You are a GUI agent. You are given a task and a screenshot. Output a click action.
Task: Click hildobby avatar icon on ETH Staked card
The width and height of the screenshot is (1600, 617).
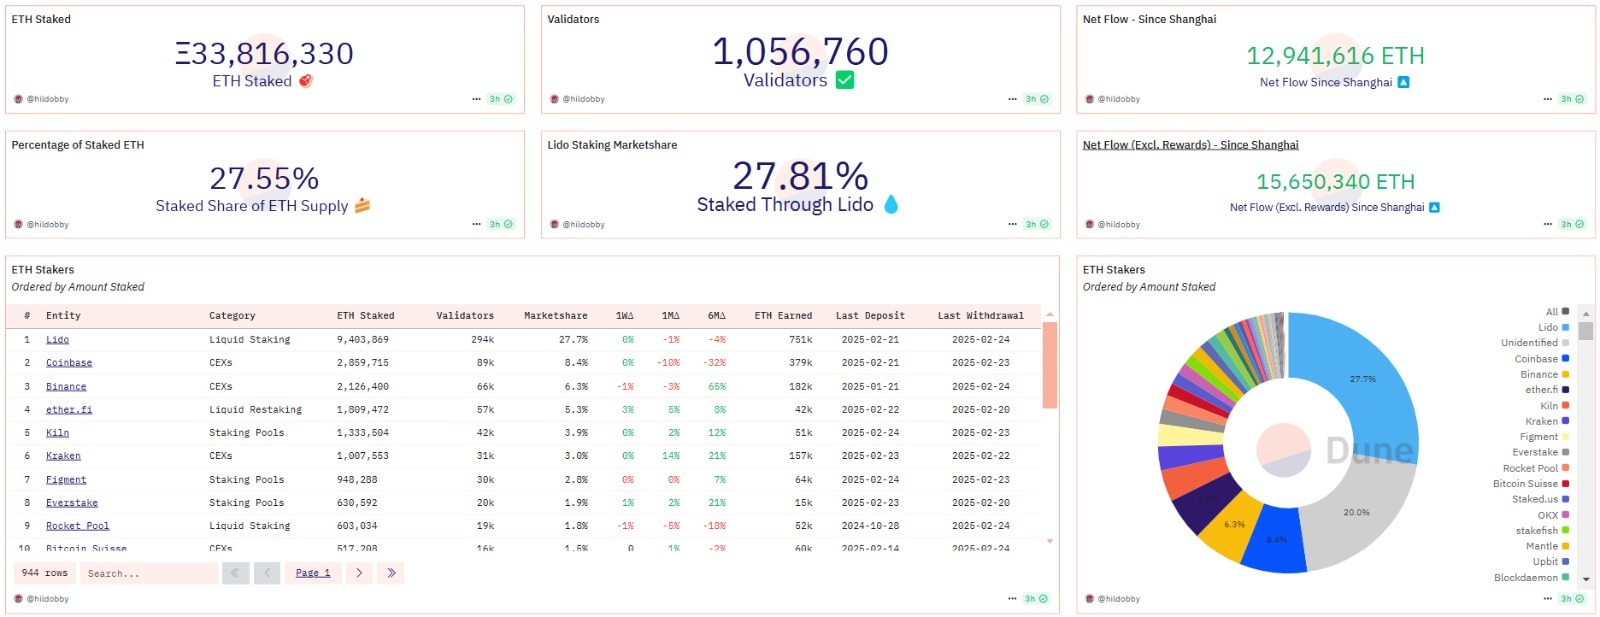(x=18, y=99)
